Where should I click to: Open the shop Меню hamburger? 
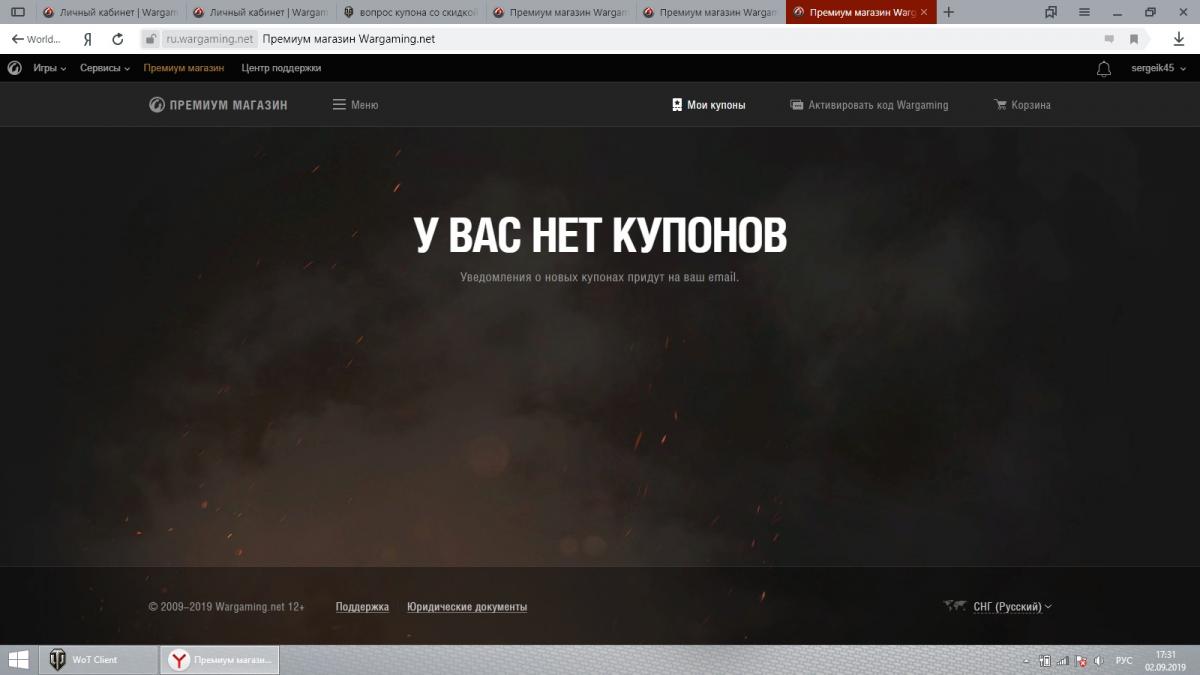pos(355,104)
